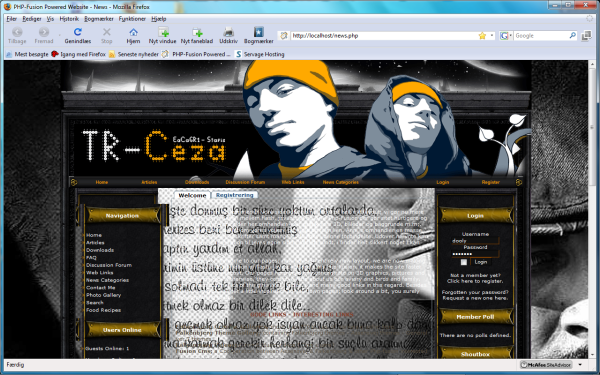600x375 pixels.
Task: Open the Google search engine dropdown
Action: [505, 36]
